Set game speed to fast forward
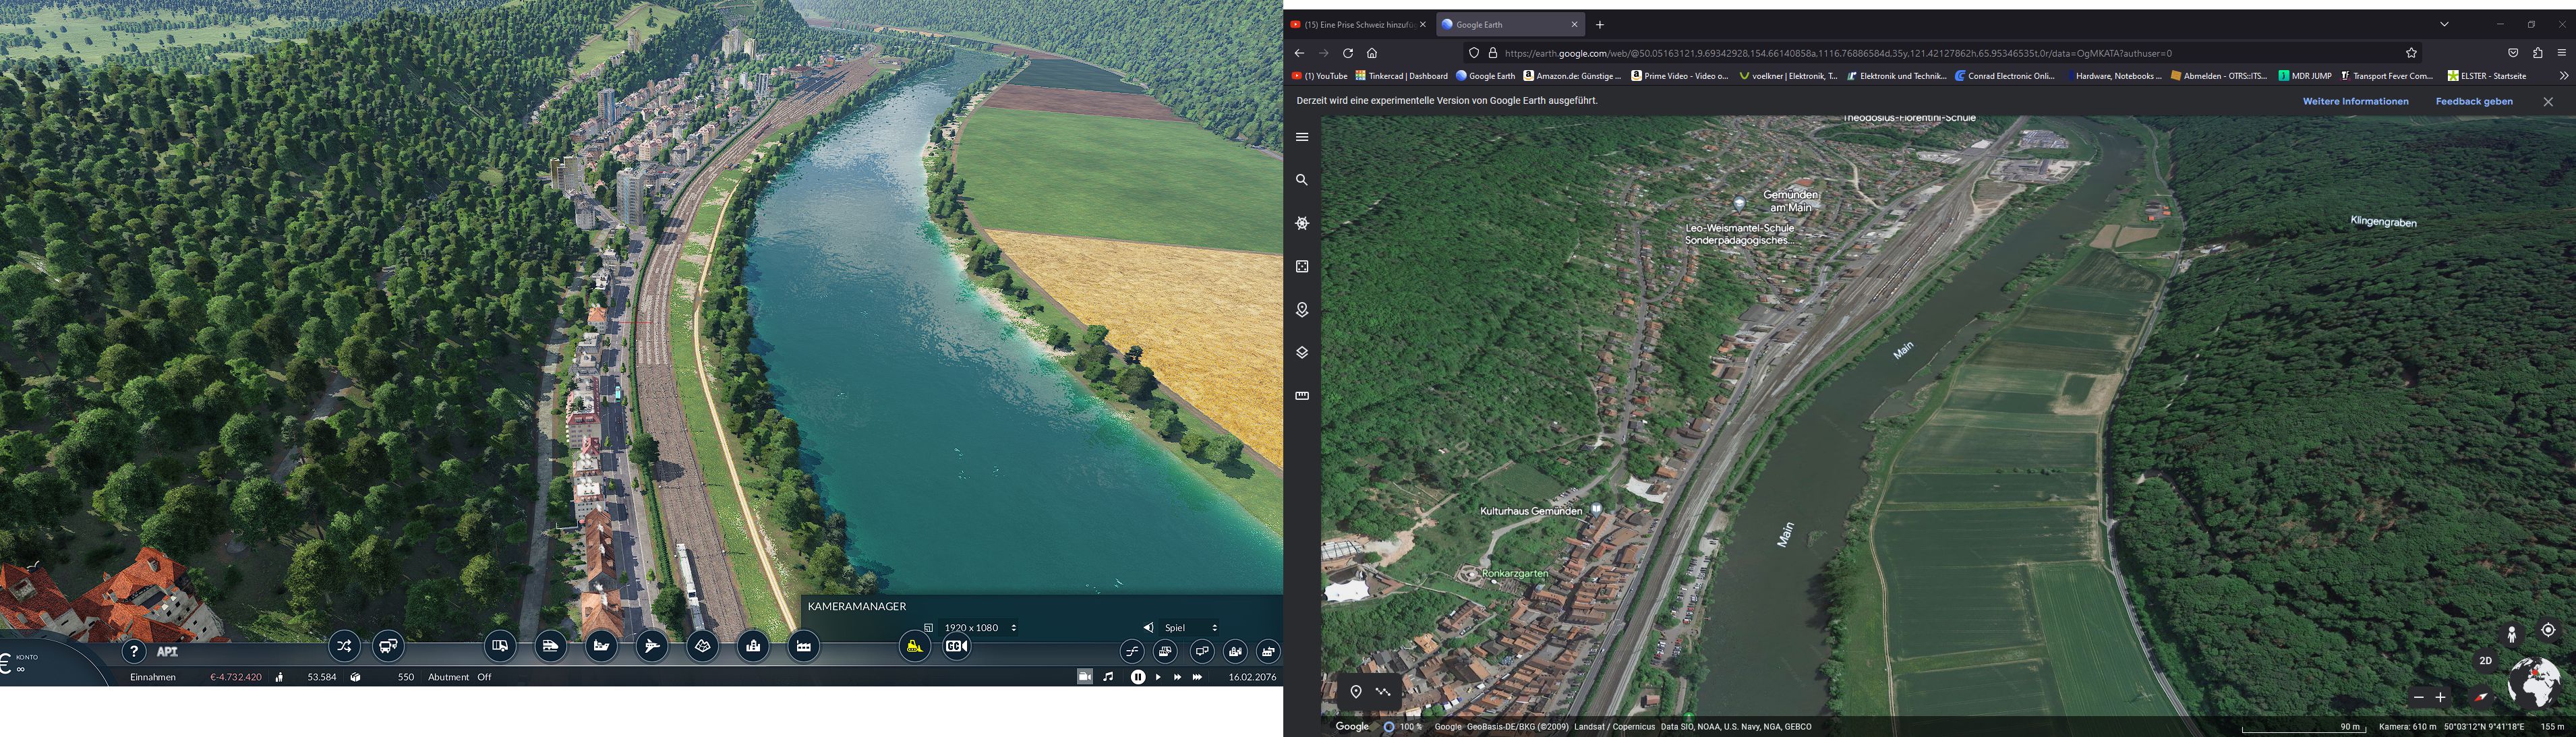 (x=1177, y=677)
